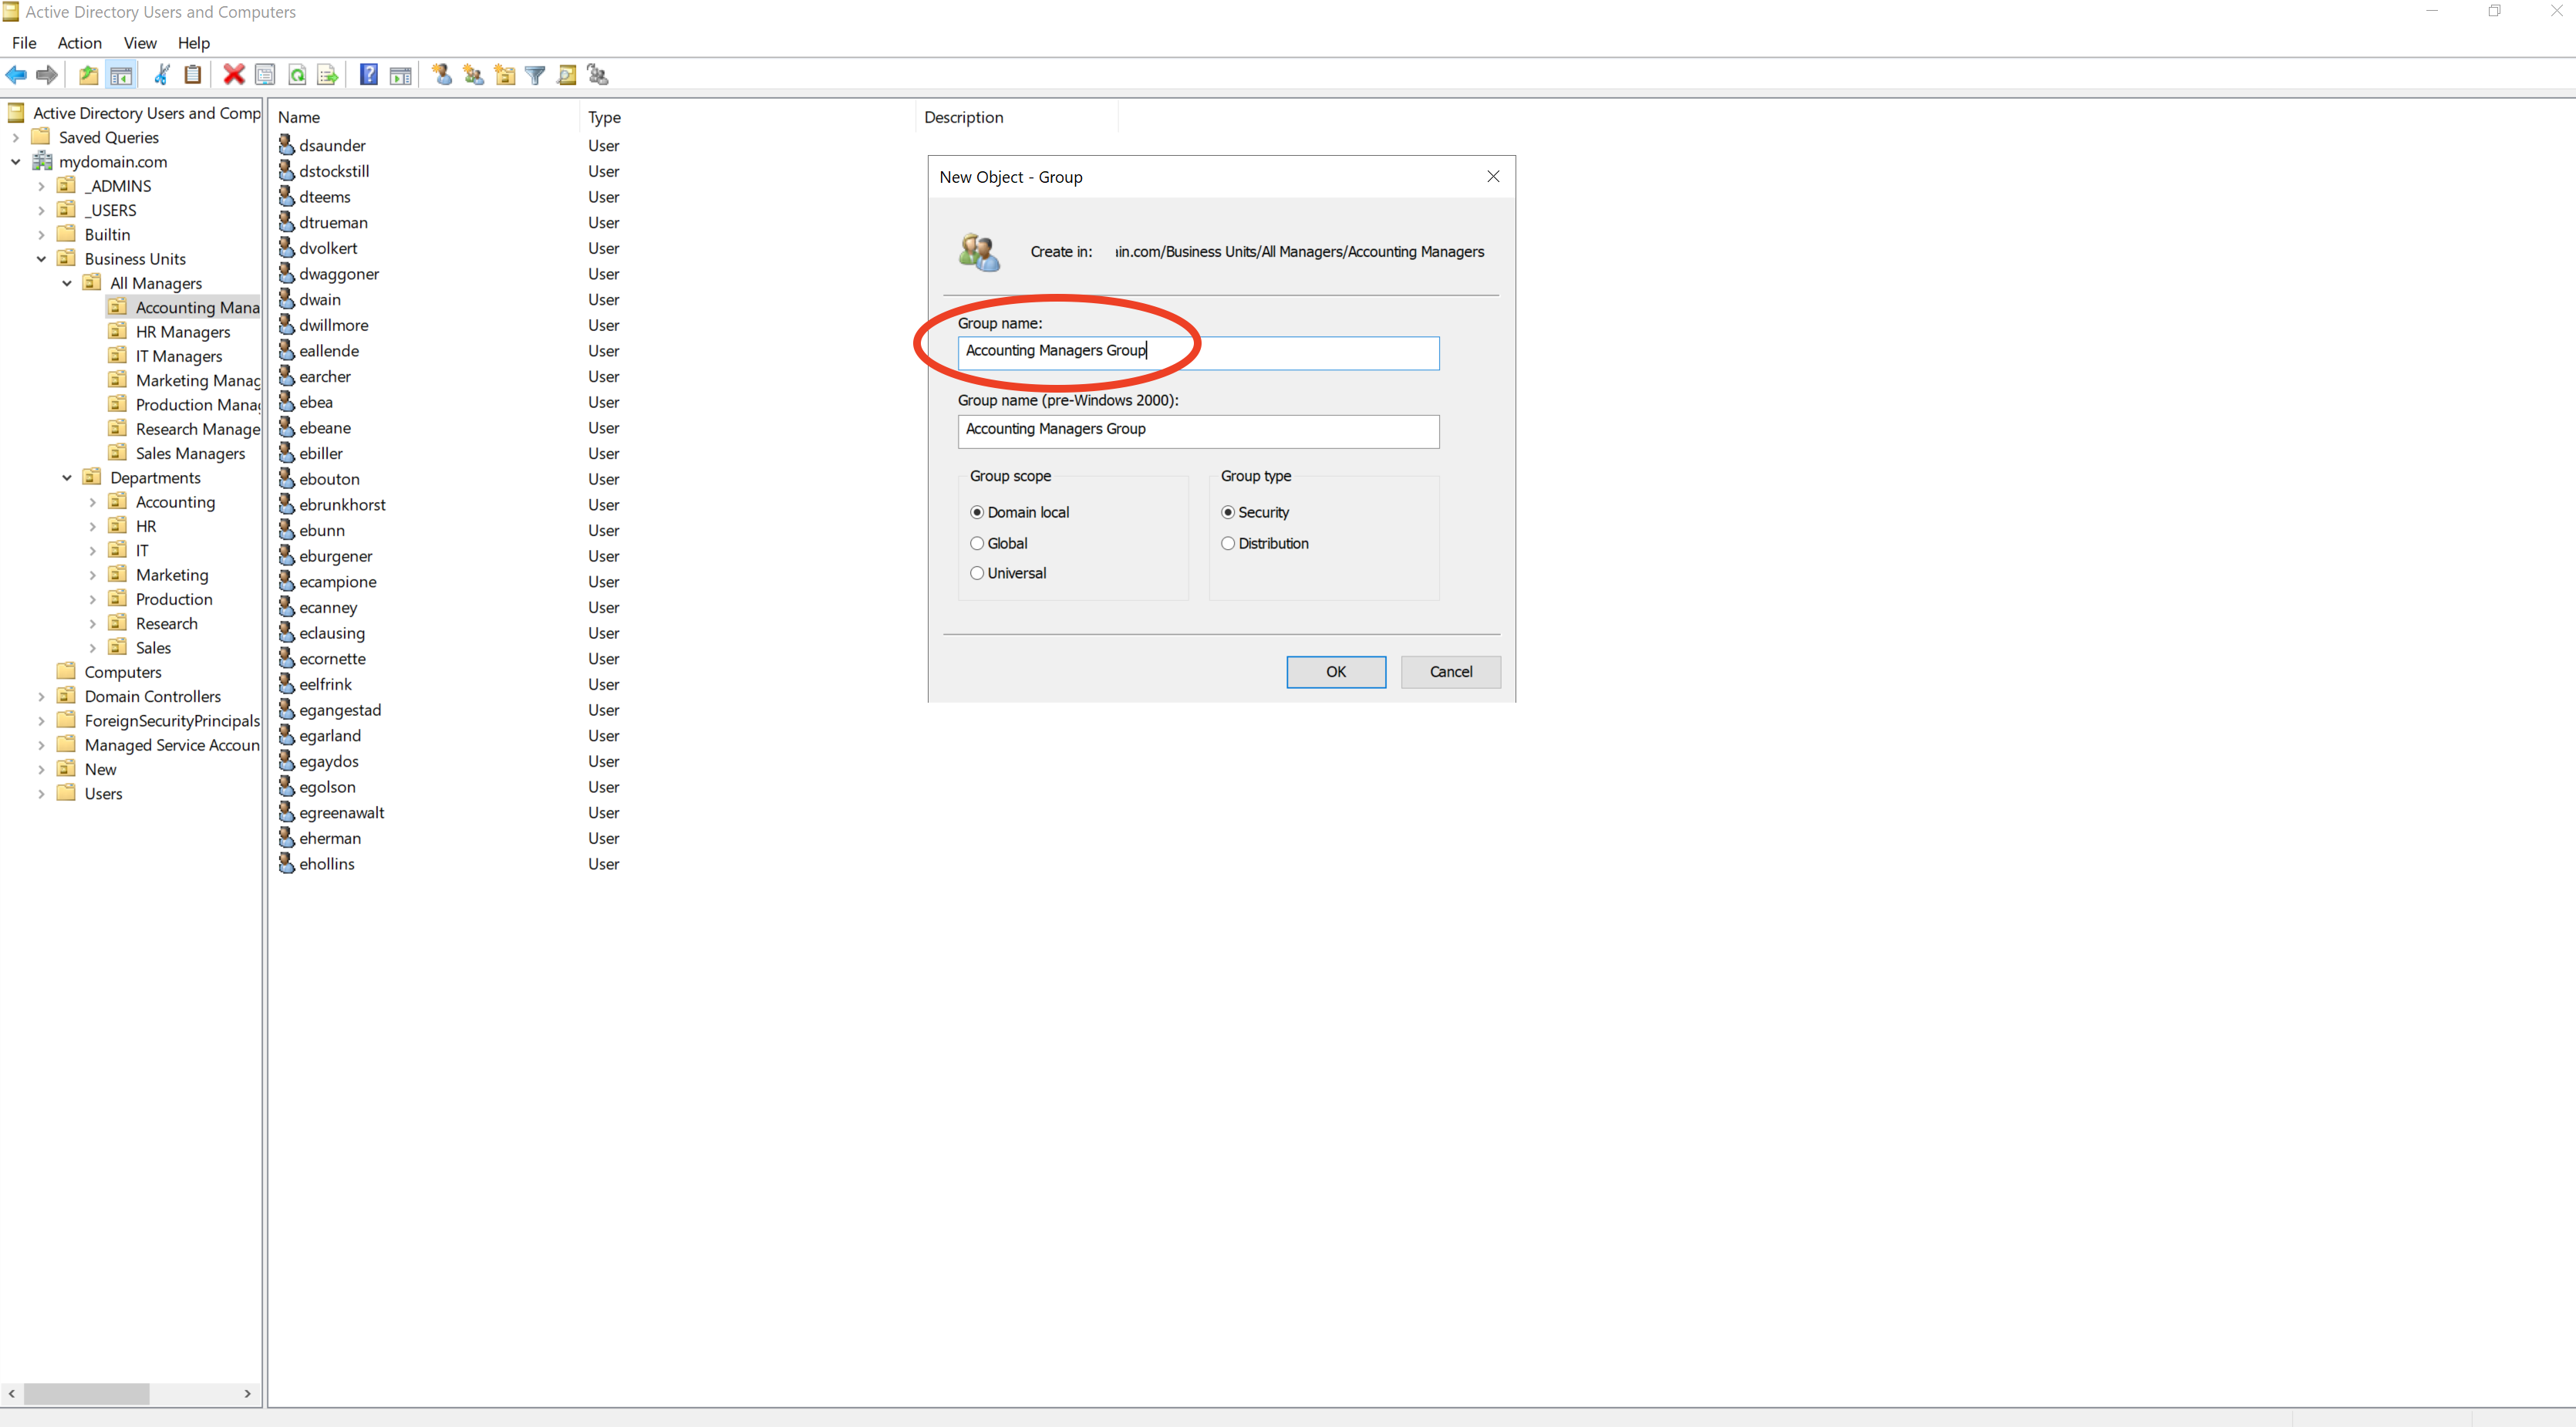Select the Universal group scope option

coord(977,573)
